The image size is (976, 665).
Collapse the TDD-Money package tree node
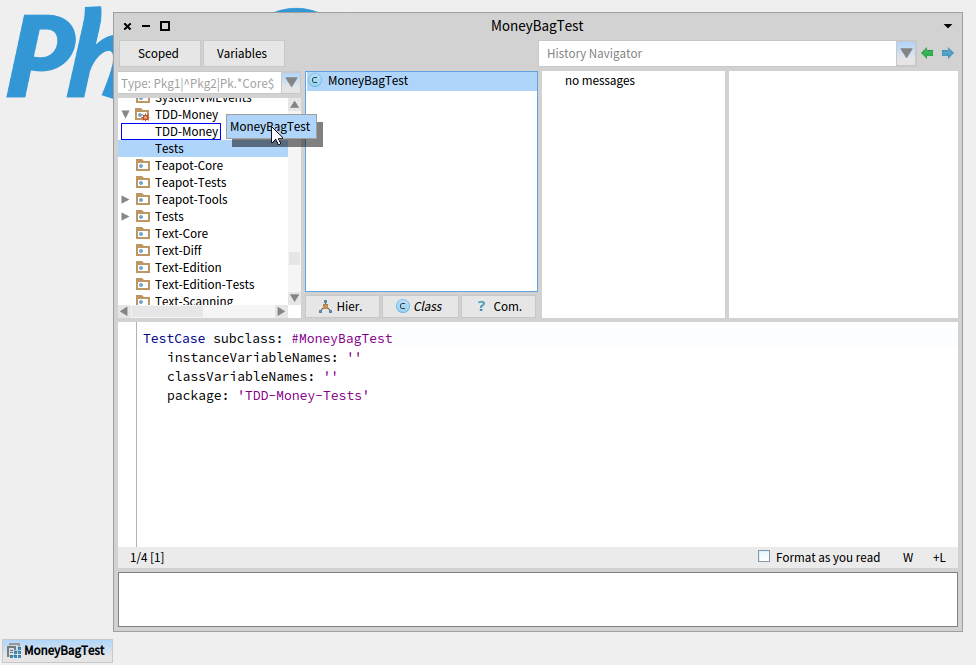[x=126, y=115]
